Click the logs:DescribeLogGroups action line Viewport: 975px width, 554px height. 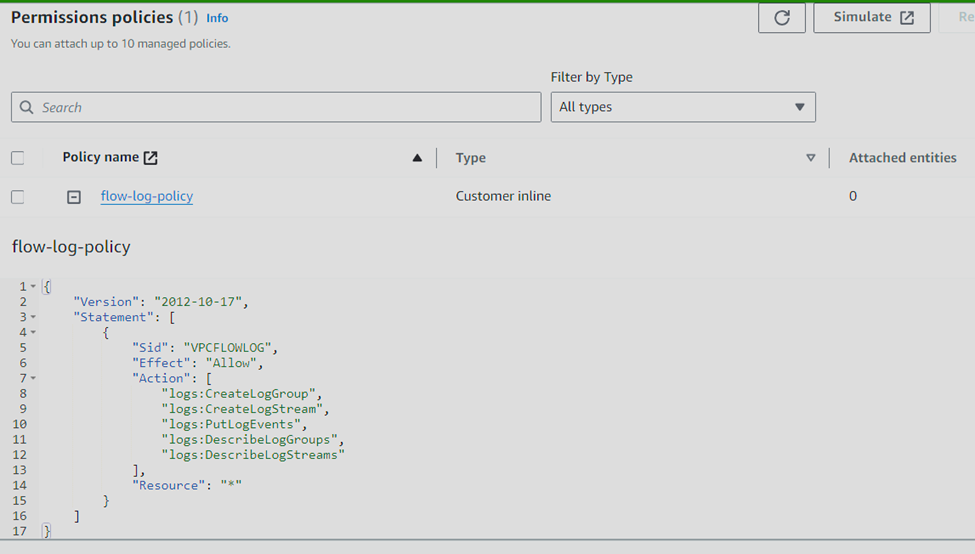[x=252, y=440]
